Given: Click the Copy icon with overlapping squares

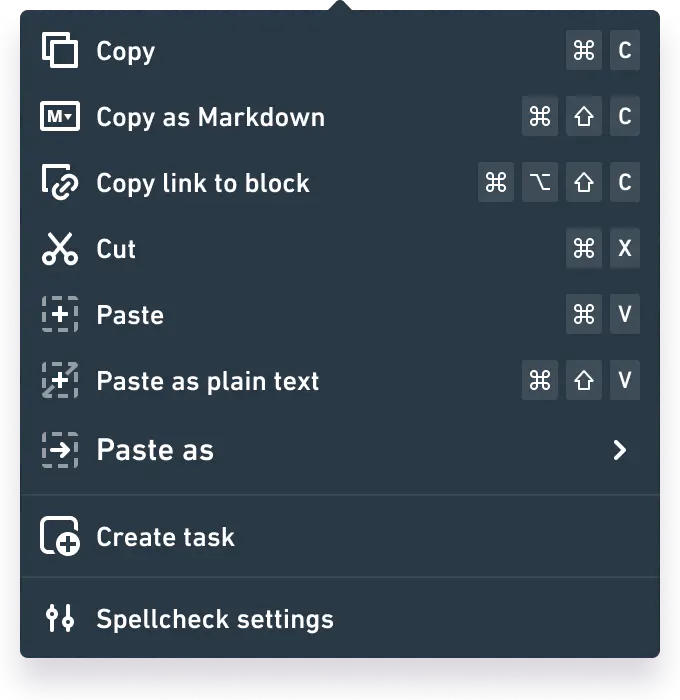Looking at the screenshot, I should pos(60,51).
